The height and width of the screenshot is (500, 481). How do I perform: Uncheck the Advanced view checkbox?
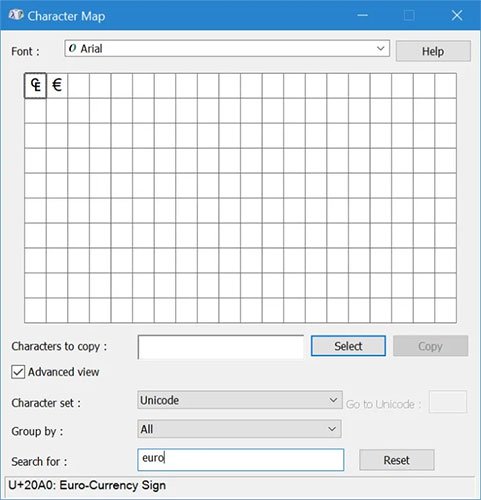coord(18,372)
